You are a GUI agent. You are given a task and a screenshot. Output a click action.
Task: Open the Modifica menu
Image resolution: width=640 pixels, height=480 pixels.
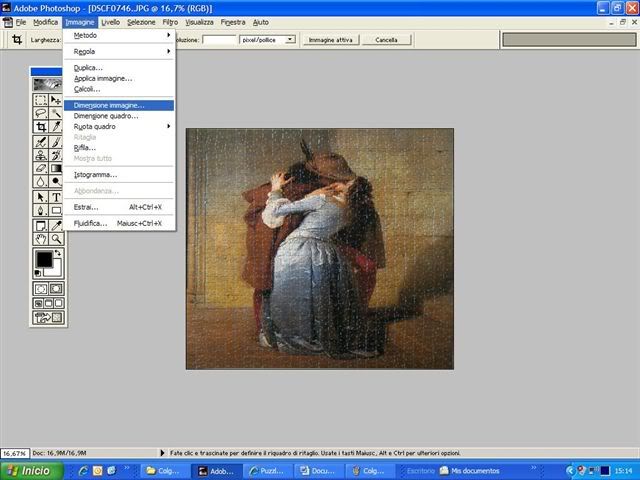46,22
